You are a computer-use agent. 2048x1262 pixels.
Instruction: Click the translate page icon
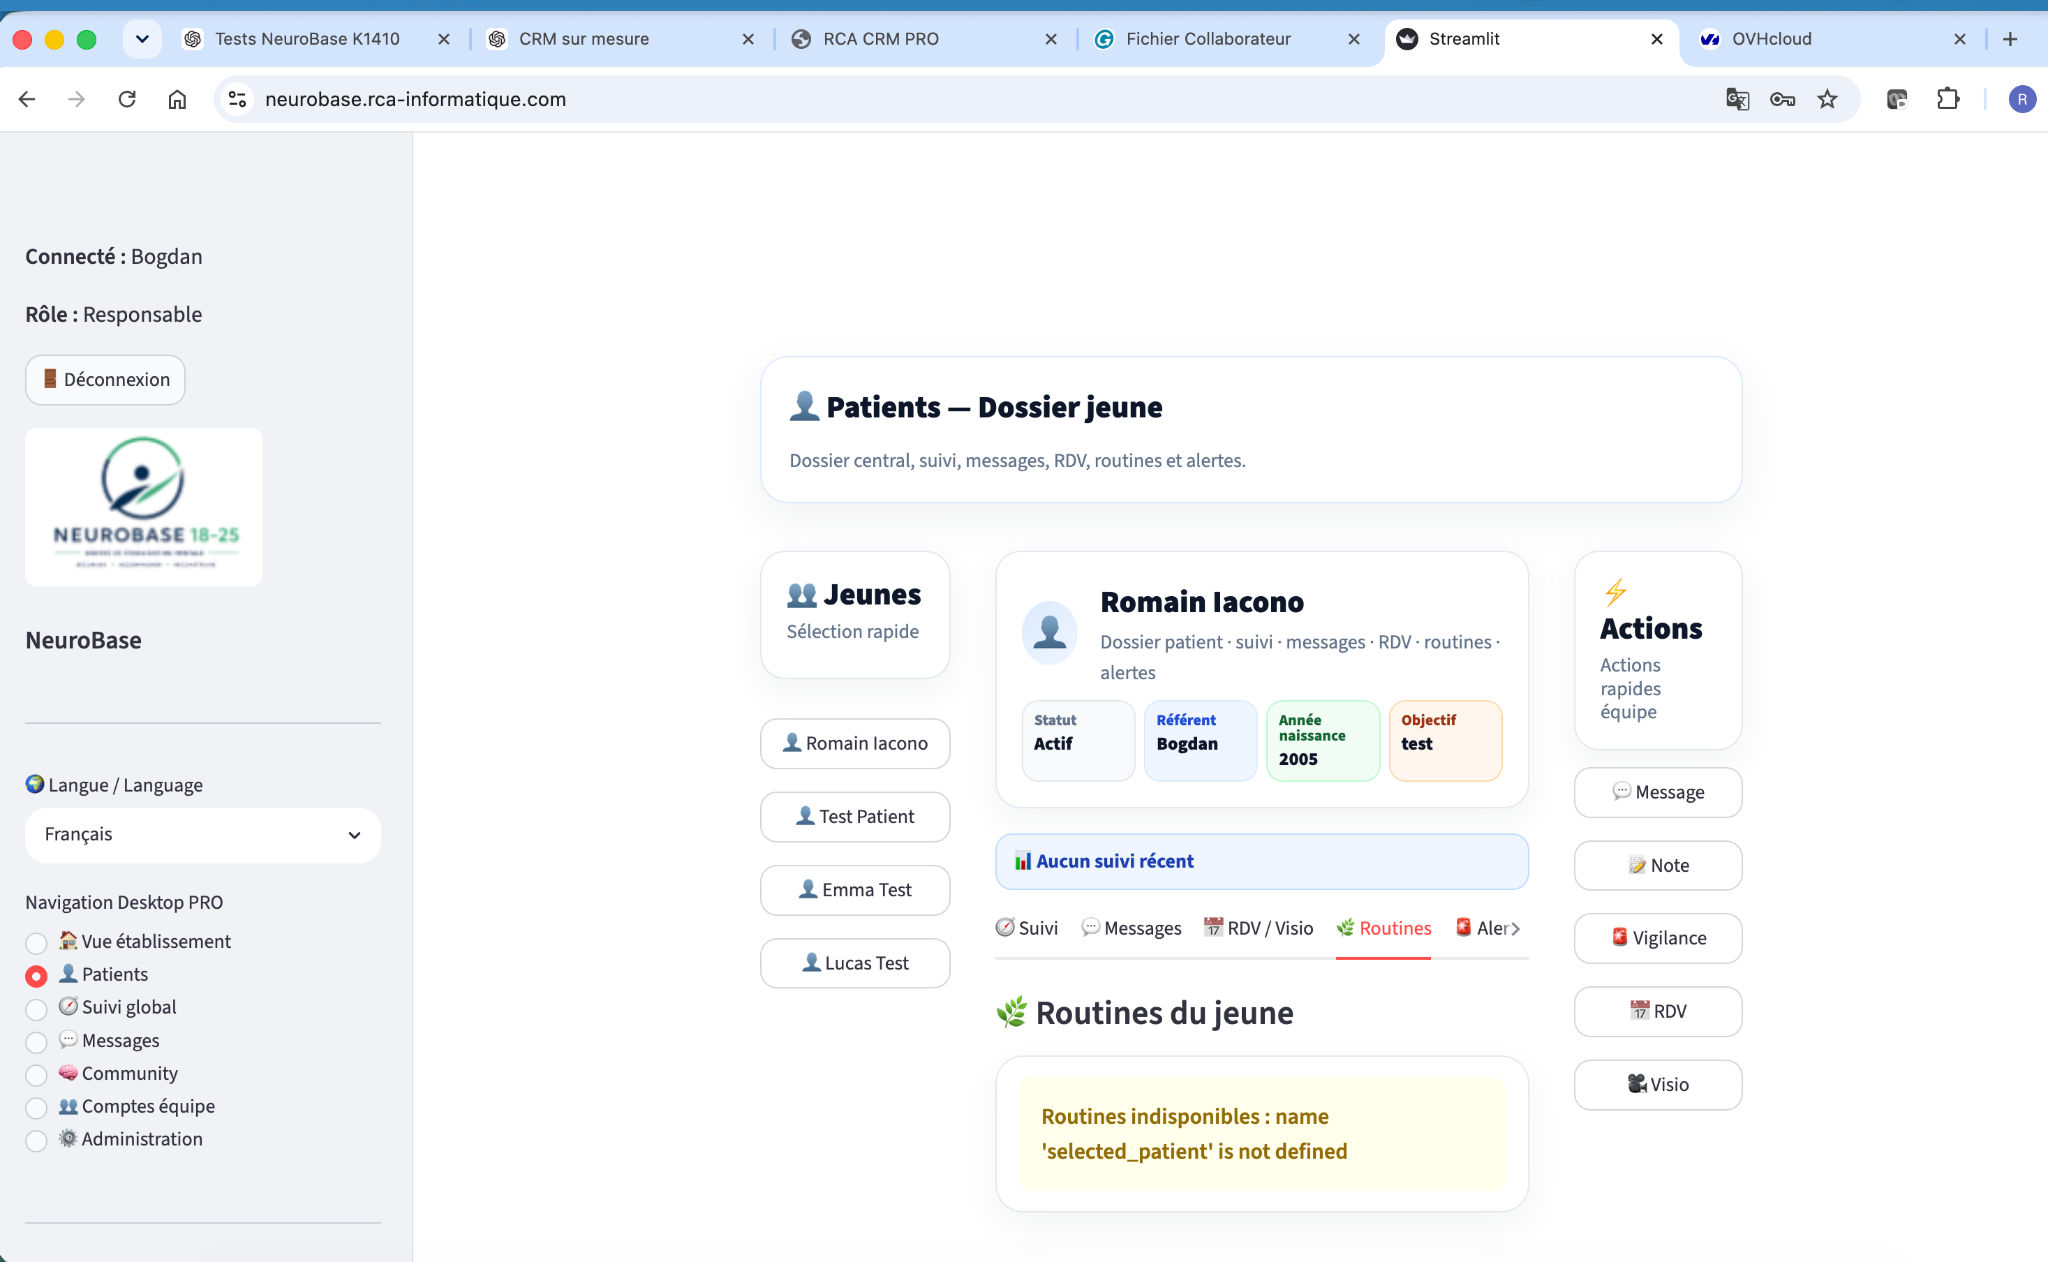click(x=1738, y=99)
